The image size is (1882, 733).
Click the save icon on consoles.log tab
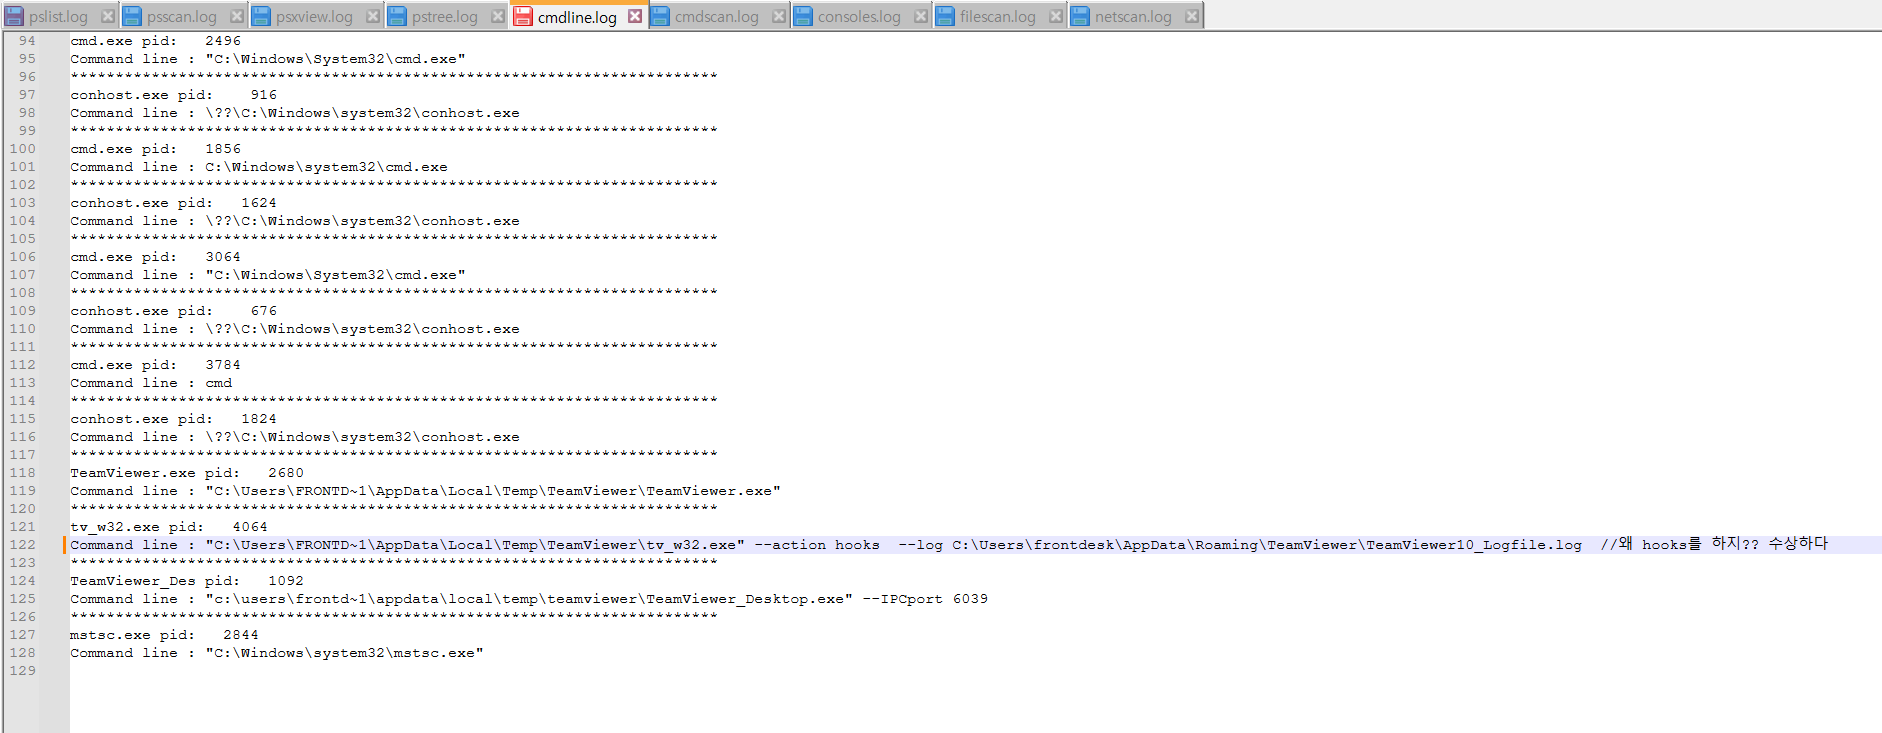tap(803, 16)
